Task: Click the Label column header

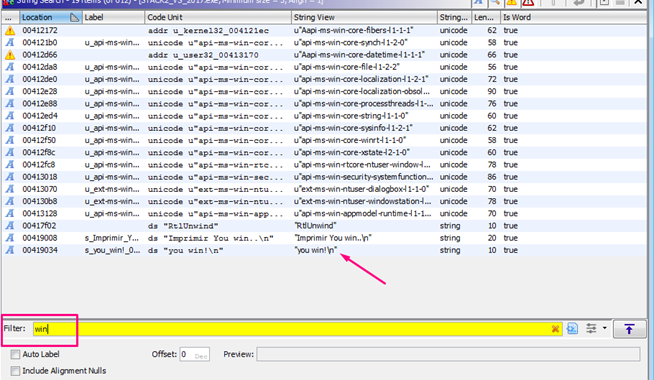Action: [113, 18]
